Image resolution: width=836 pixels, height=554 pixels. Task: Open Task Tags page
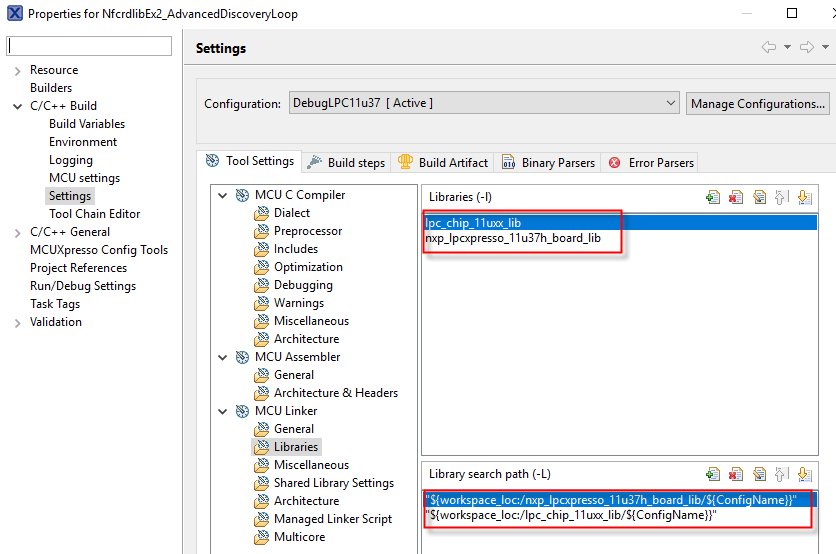pyautogui.click(x=55, y=304)
